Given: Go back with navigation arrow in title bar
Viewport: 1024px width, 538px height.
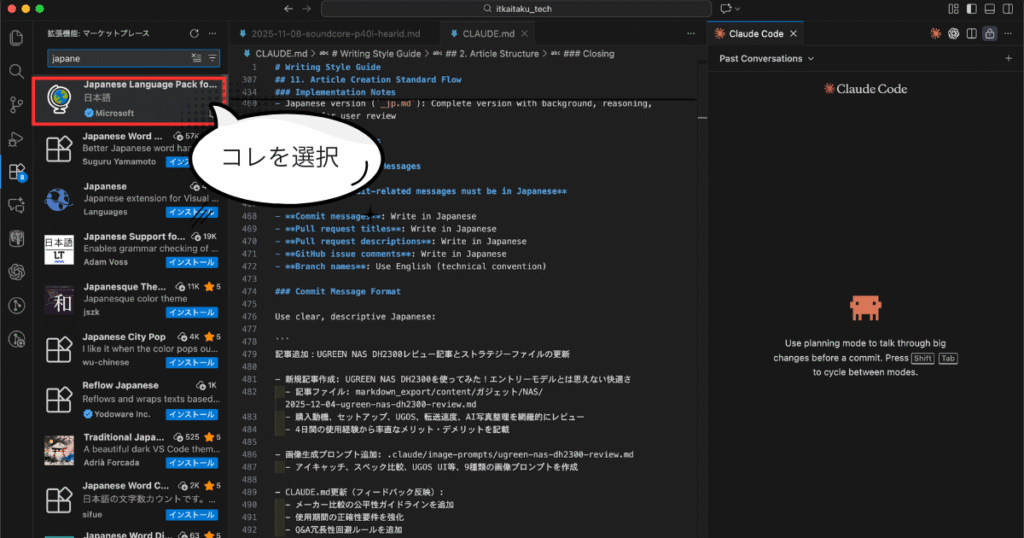Looking at the screenshot, I should pyautogui.click(x=289, y=8).
